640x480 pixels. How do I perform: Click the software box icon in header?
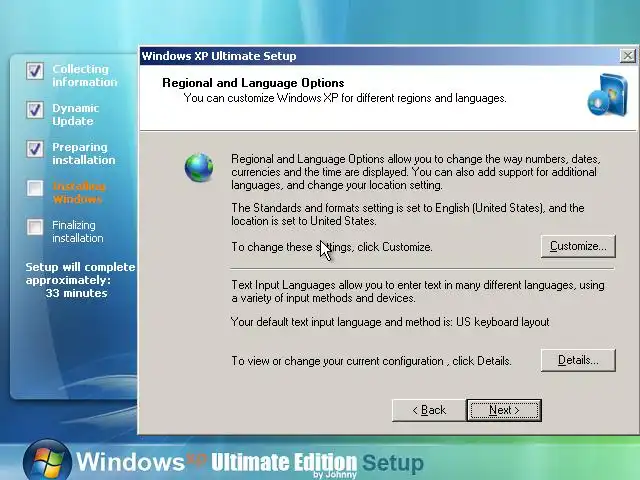608,95
